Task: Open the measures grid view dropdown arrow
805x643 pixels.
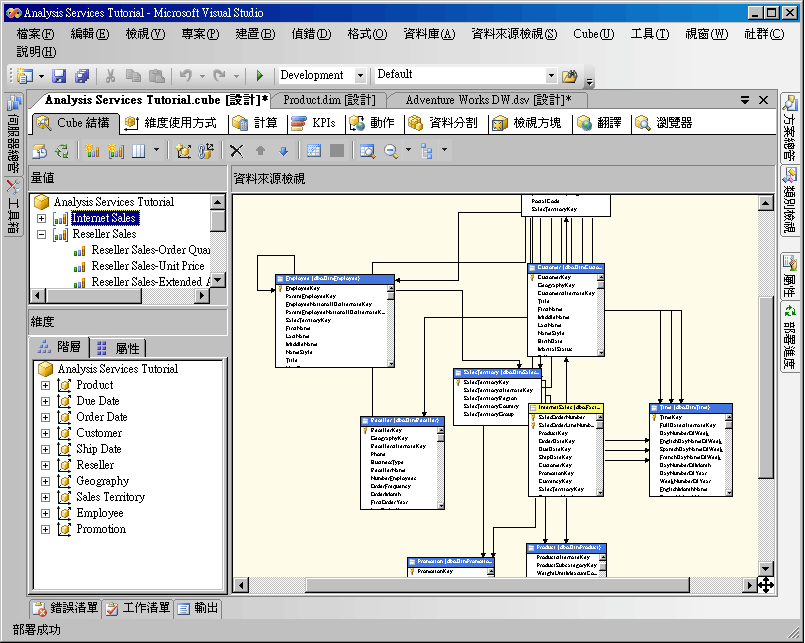Action: click(157, 150)
